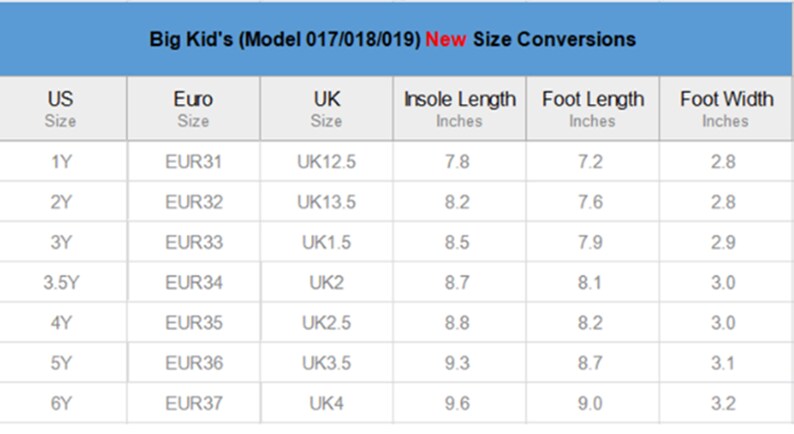Click the UK12.5 cell

coord(327,162)
